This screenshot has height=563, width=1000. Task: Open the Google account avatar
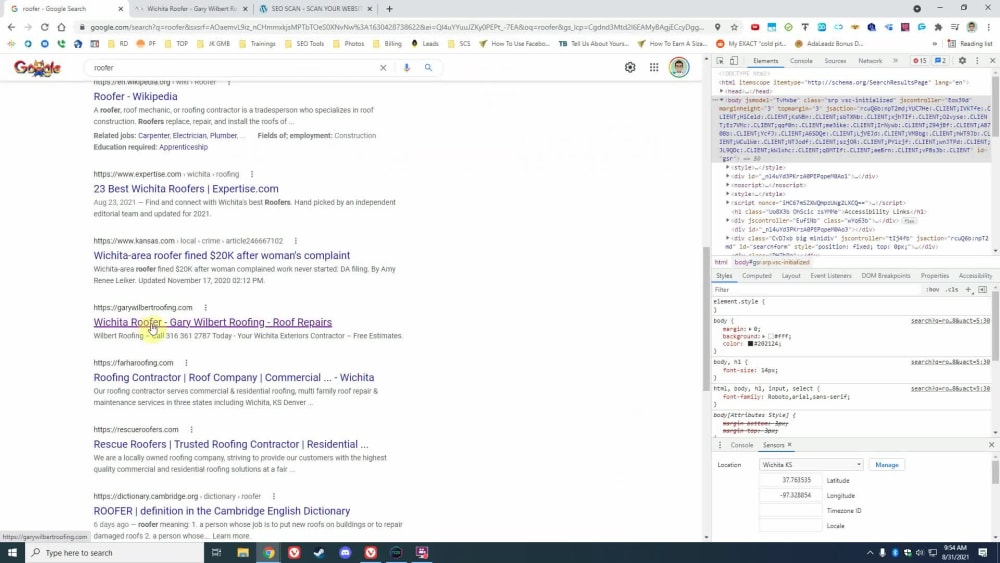(x=679, y=68)
